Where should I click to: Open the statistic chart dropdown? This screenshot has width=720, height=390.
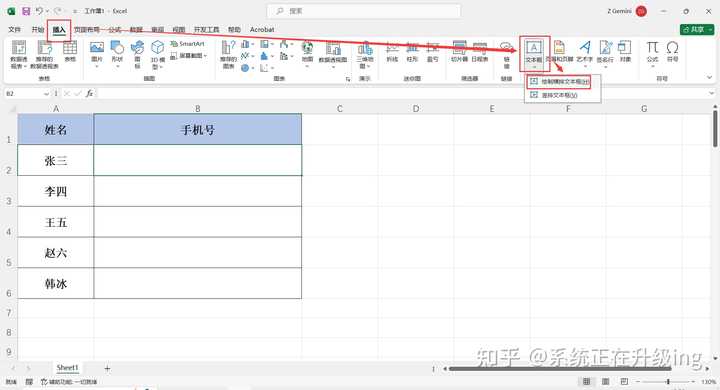coord(266,56)
